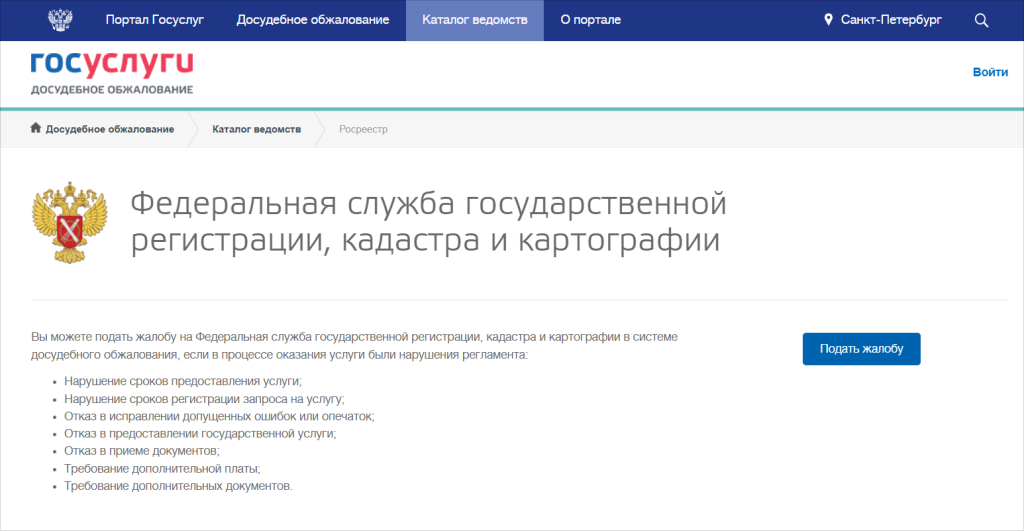Go to Каталог ведомств breadcrumb
Screen dimensions: 1024x531
tap(257, 129)
